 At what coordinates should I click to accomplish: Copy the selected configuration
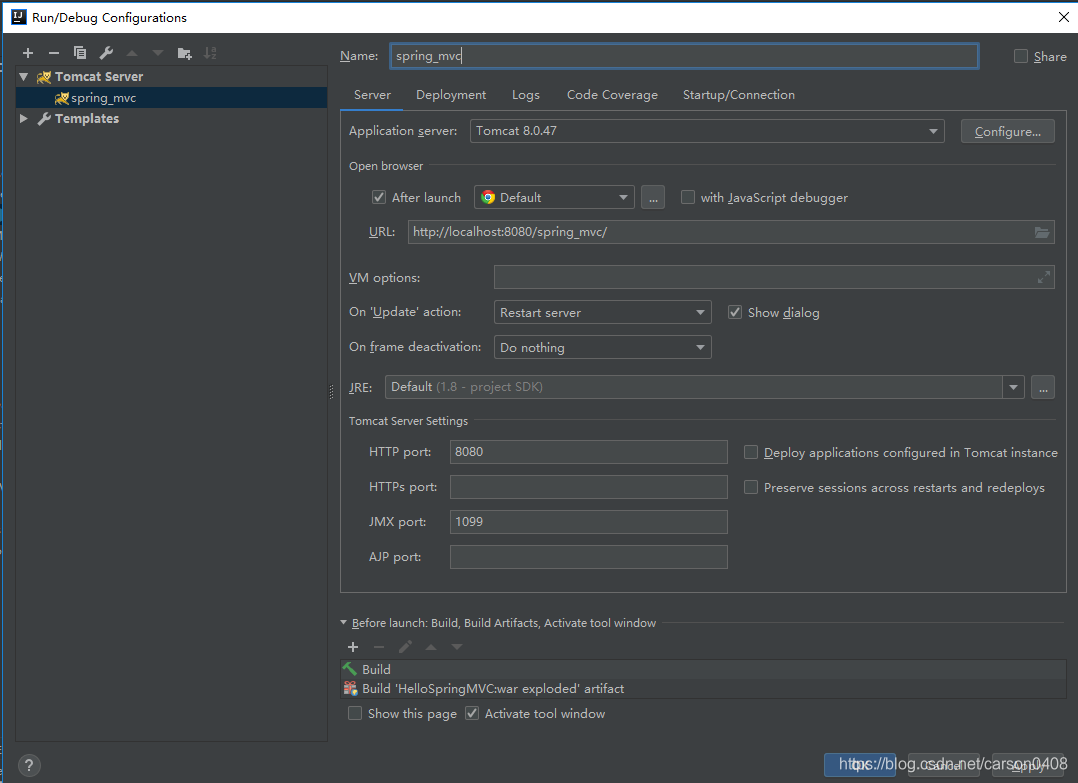(x=80, y=53)
